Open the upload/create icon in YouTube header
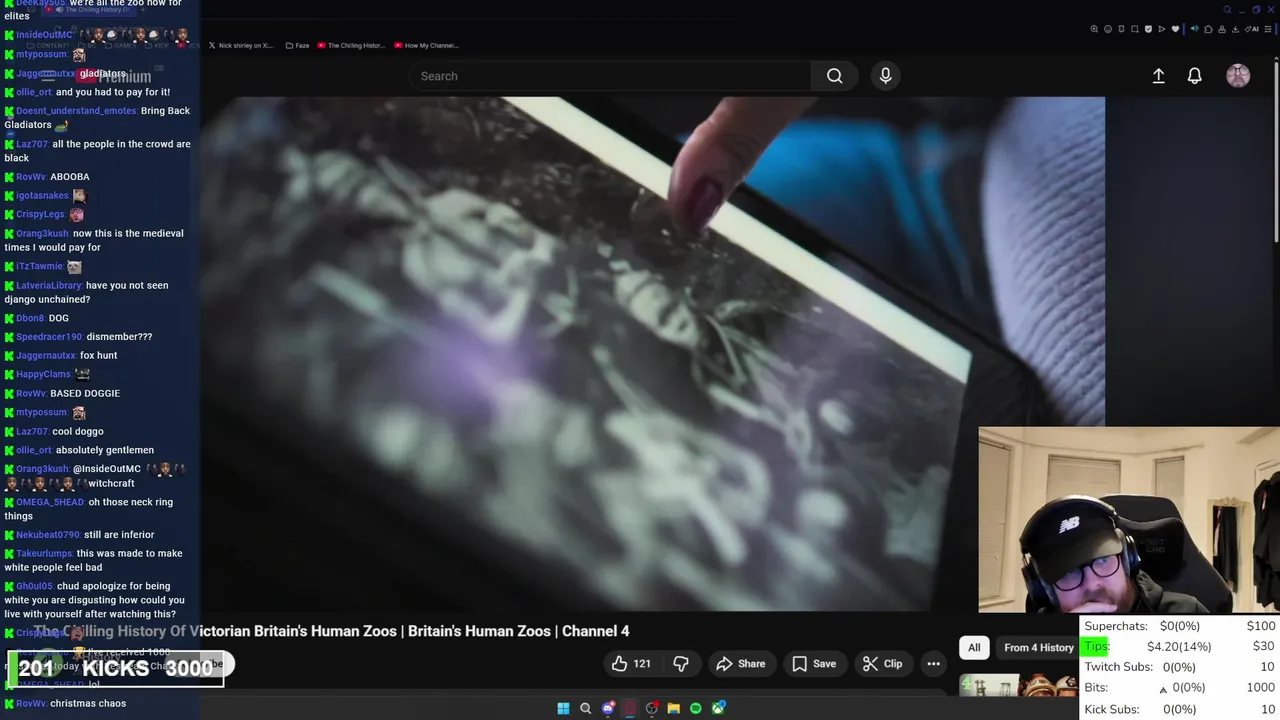The image size is (1280, 720). coord(1158,76)
